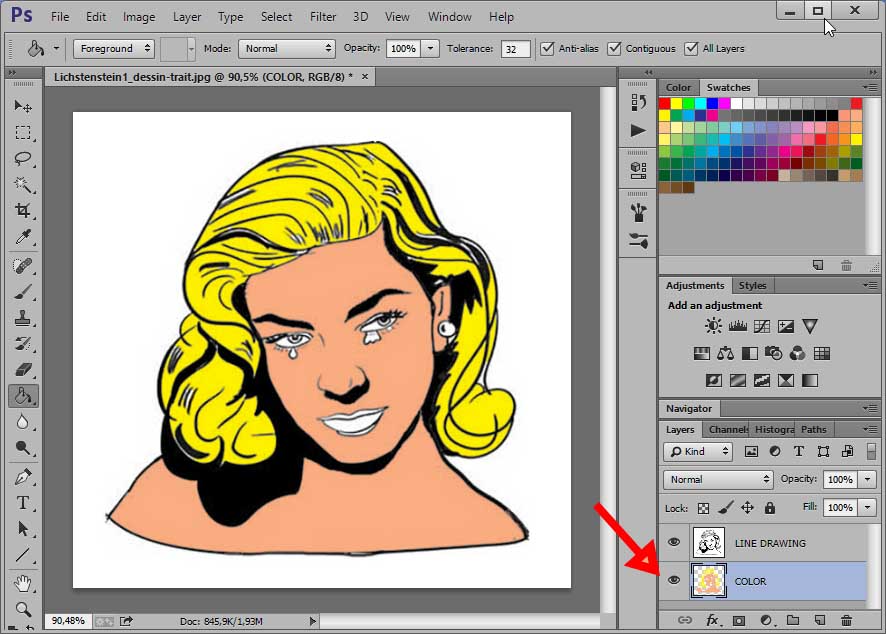Add layer mask icon
The width and height of the screenshot is (886, 634).
pyautogui.click(x=739, y=620)
